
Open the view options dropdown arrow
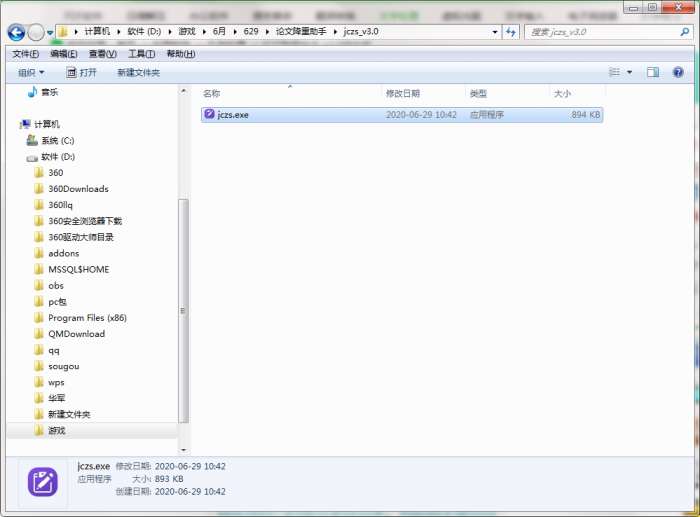click(x=629, y=72)
